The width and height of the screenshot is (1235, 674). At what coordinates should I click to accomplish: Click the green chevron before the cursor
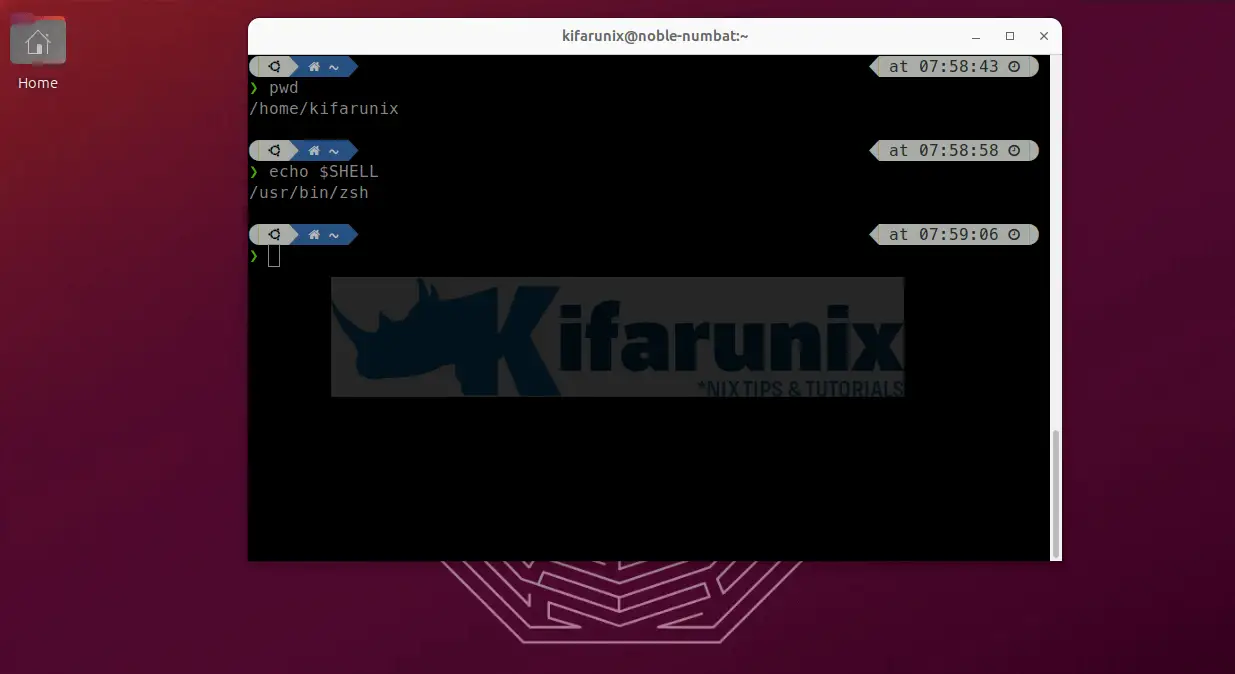[254, 257]
